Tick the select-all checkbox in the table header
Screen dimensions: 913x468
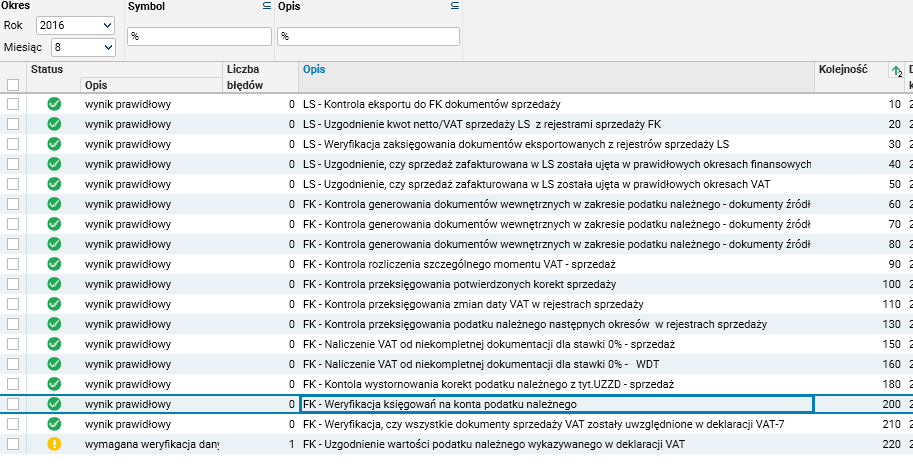[x=13, y=85]
